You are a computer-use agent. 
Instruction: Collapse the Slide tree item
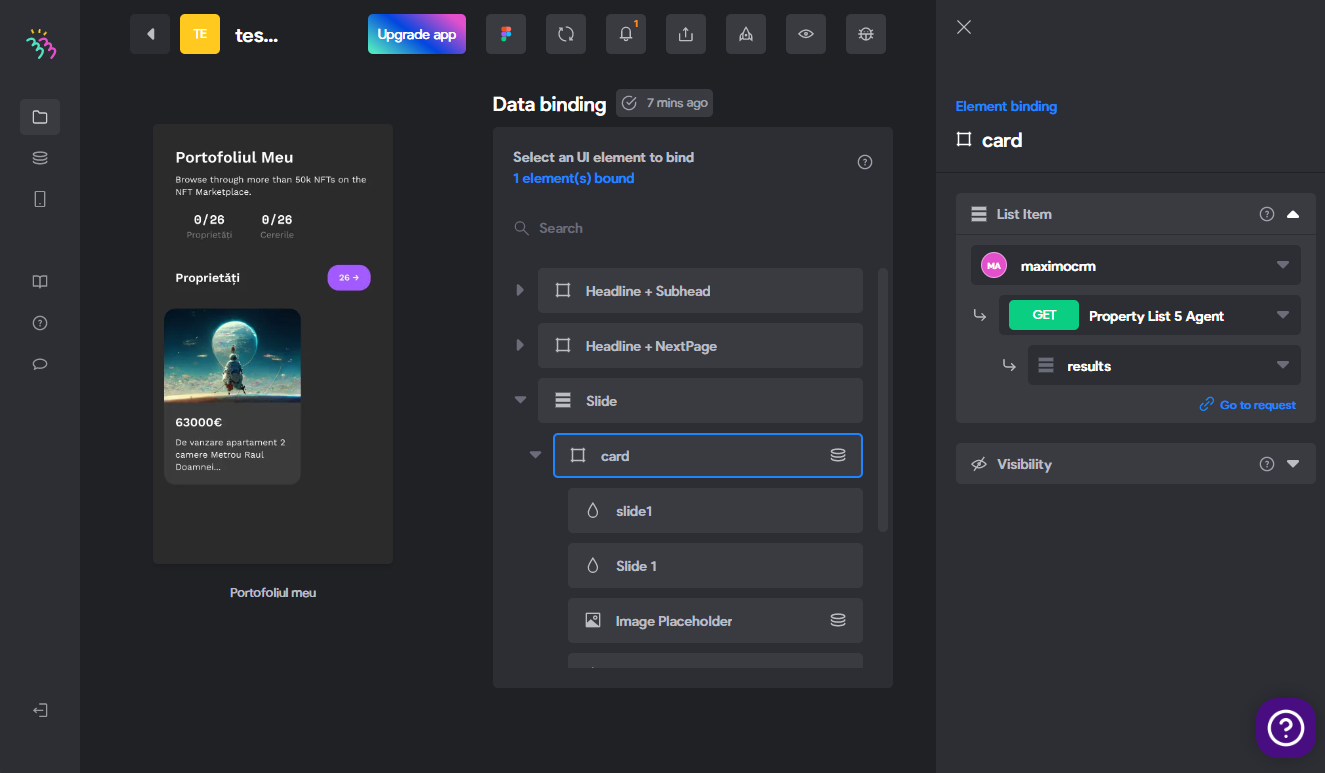520,401
